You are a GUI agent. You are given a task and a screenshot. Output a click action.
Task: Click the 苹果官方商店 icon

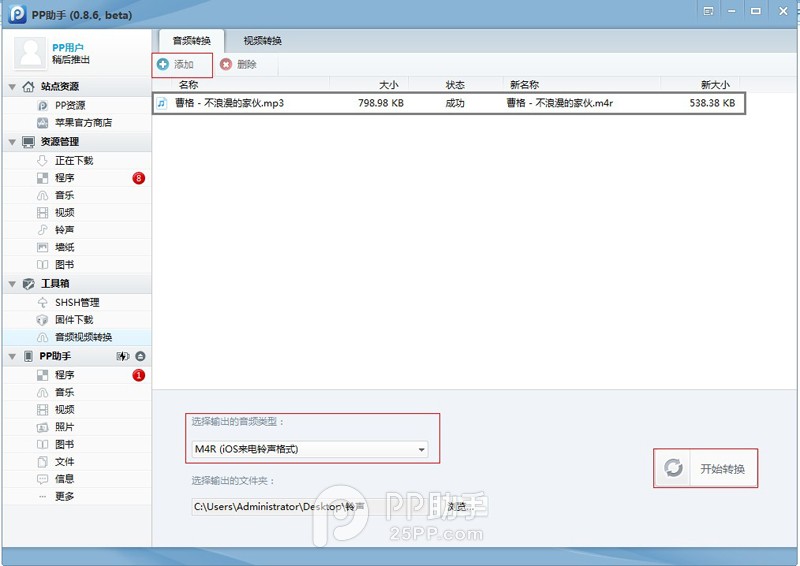pos(42,123)
